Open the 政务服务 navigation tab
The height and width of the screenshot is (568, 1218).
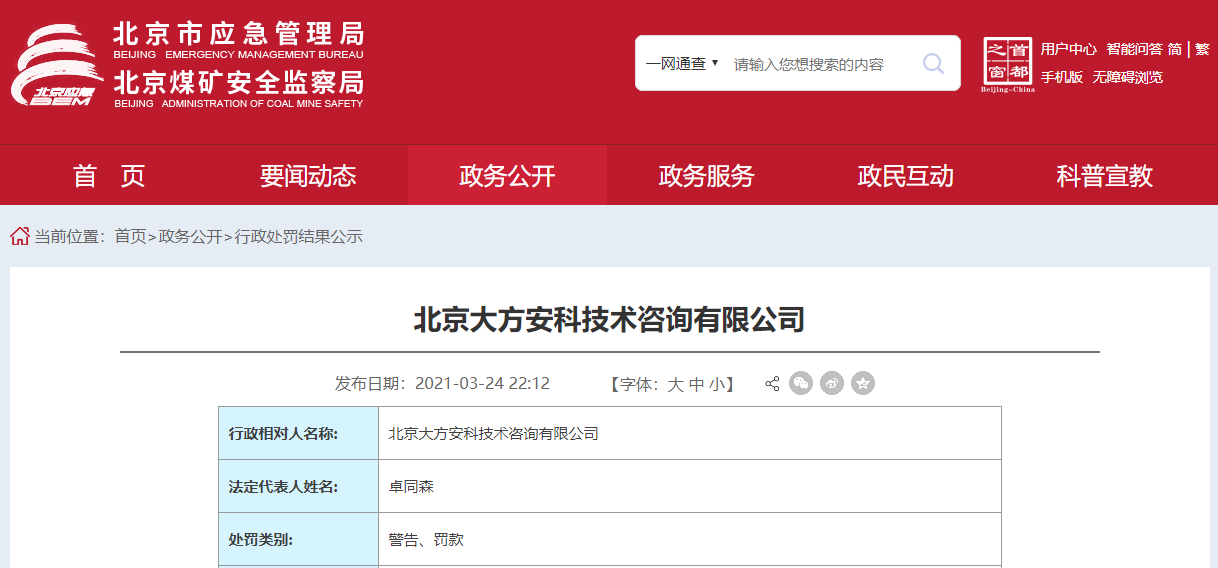pyautogui.click(x=706, y=176)
